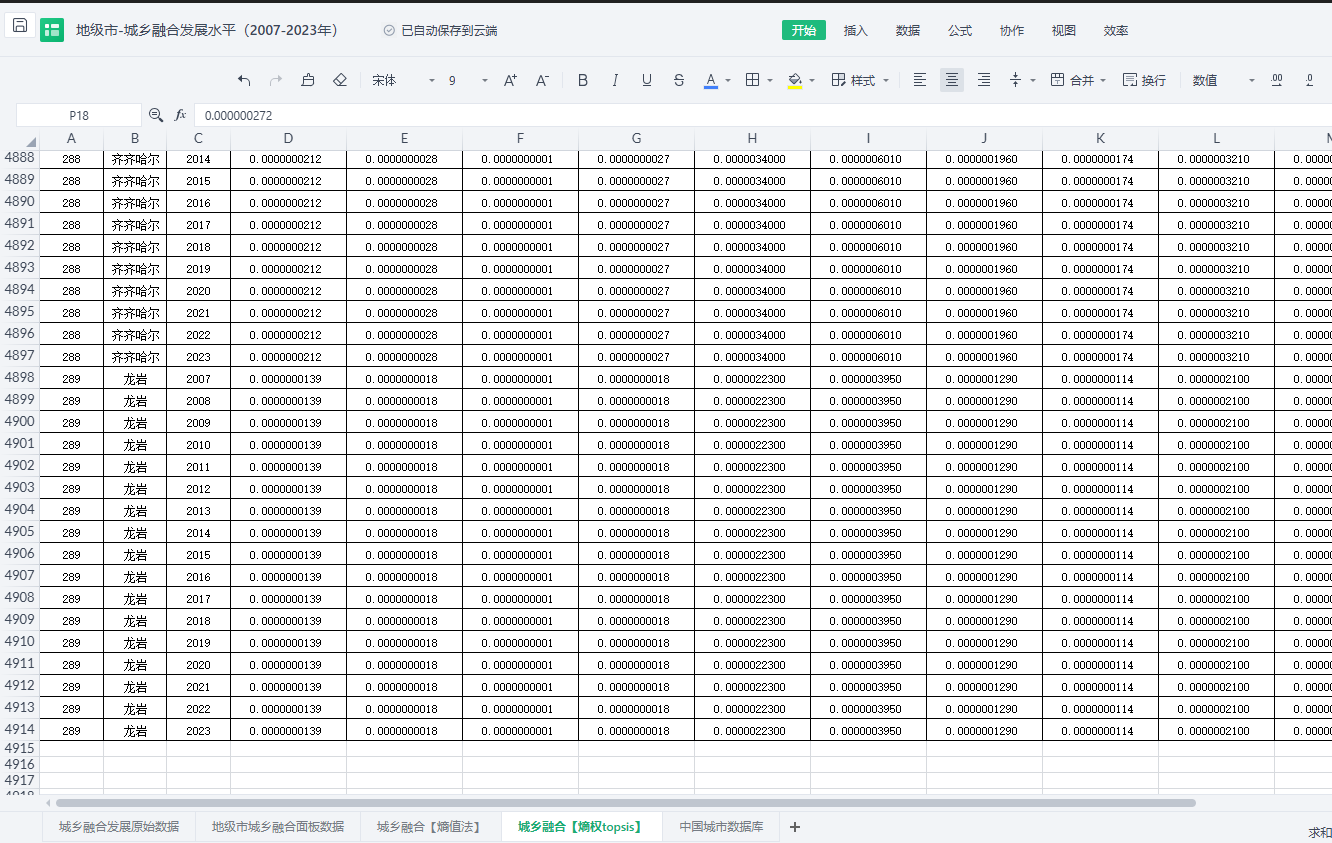Open the 插入 ribbon tab

856,30
